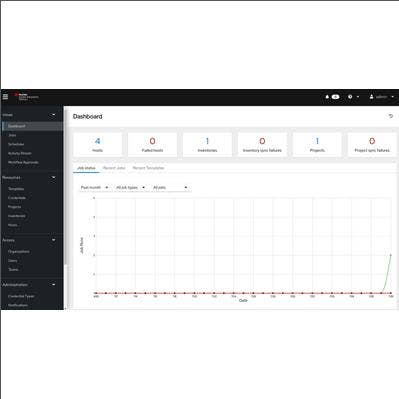Open the All job types dropdown
Image resolution: width=399 pixels, height=399 pixels.
(130, 188)
